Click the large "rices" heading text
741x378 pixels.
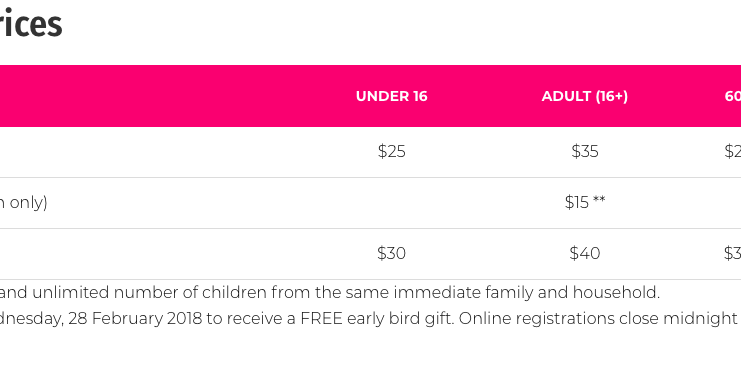click(29, 25)
